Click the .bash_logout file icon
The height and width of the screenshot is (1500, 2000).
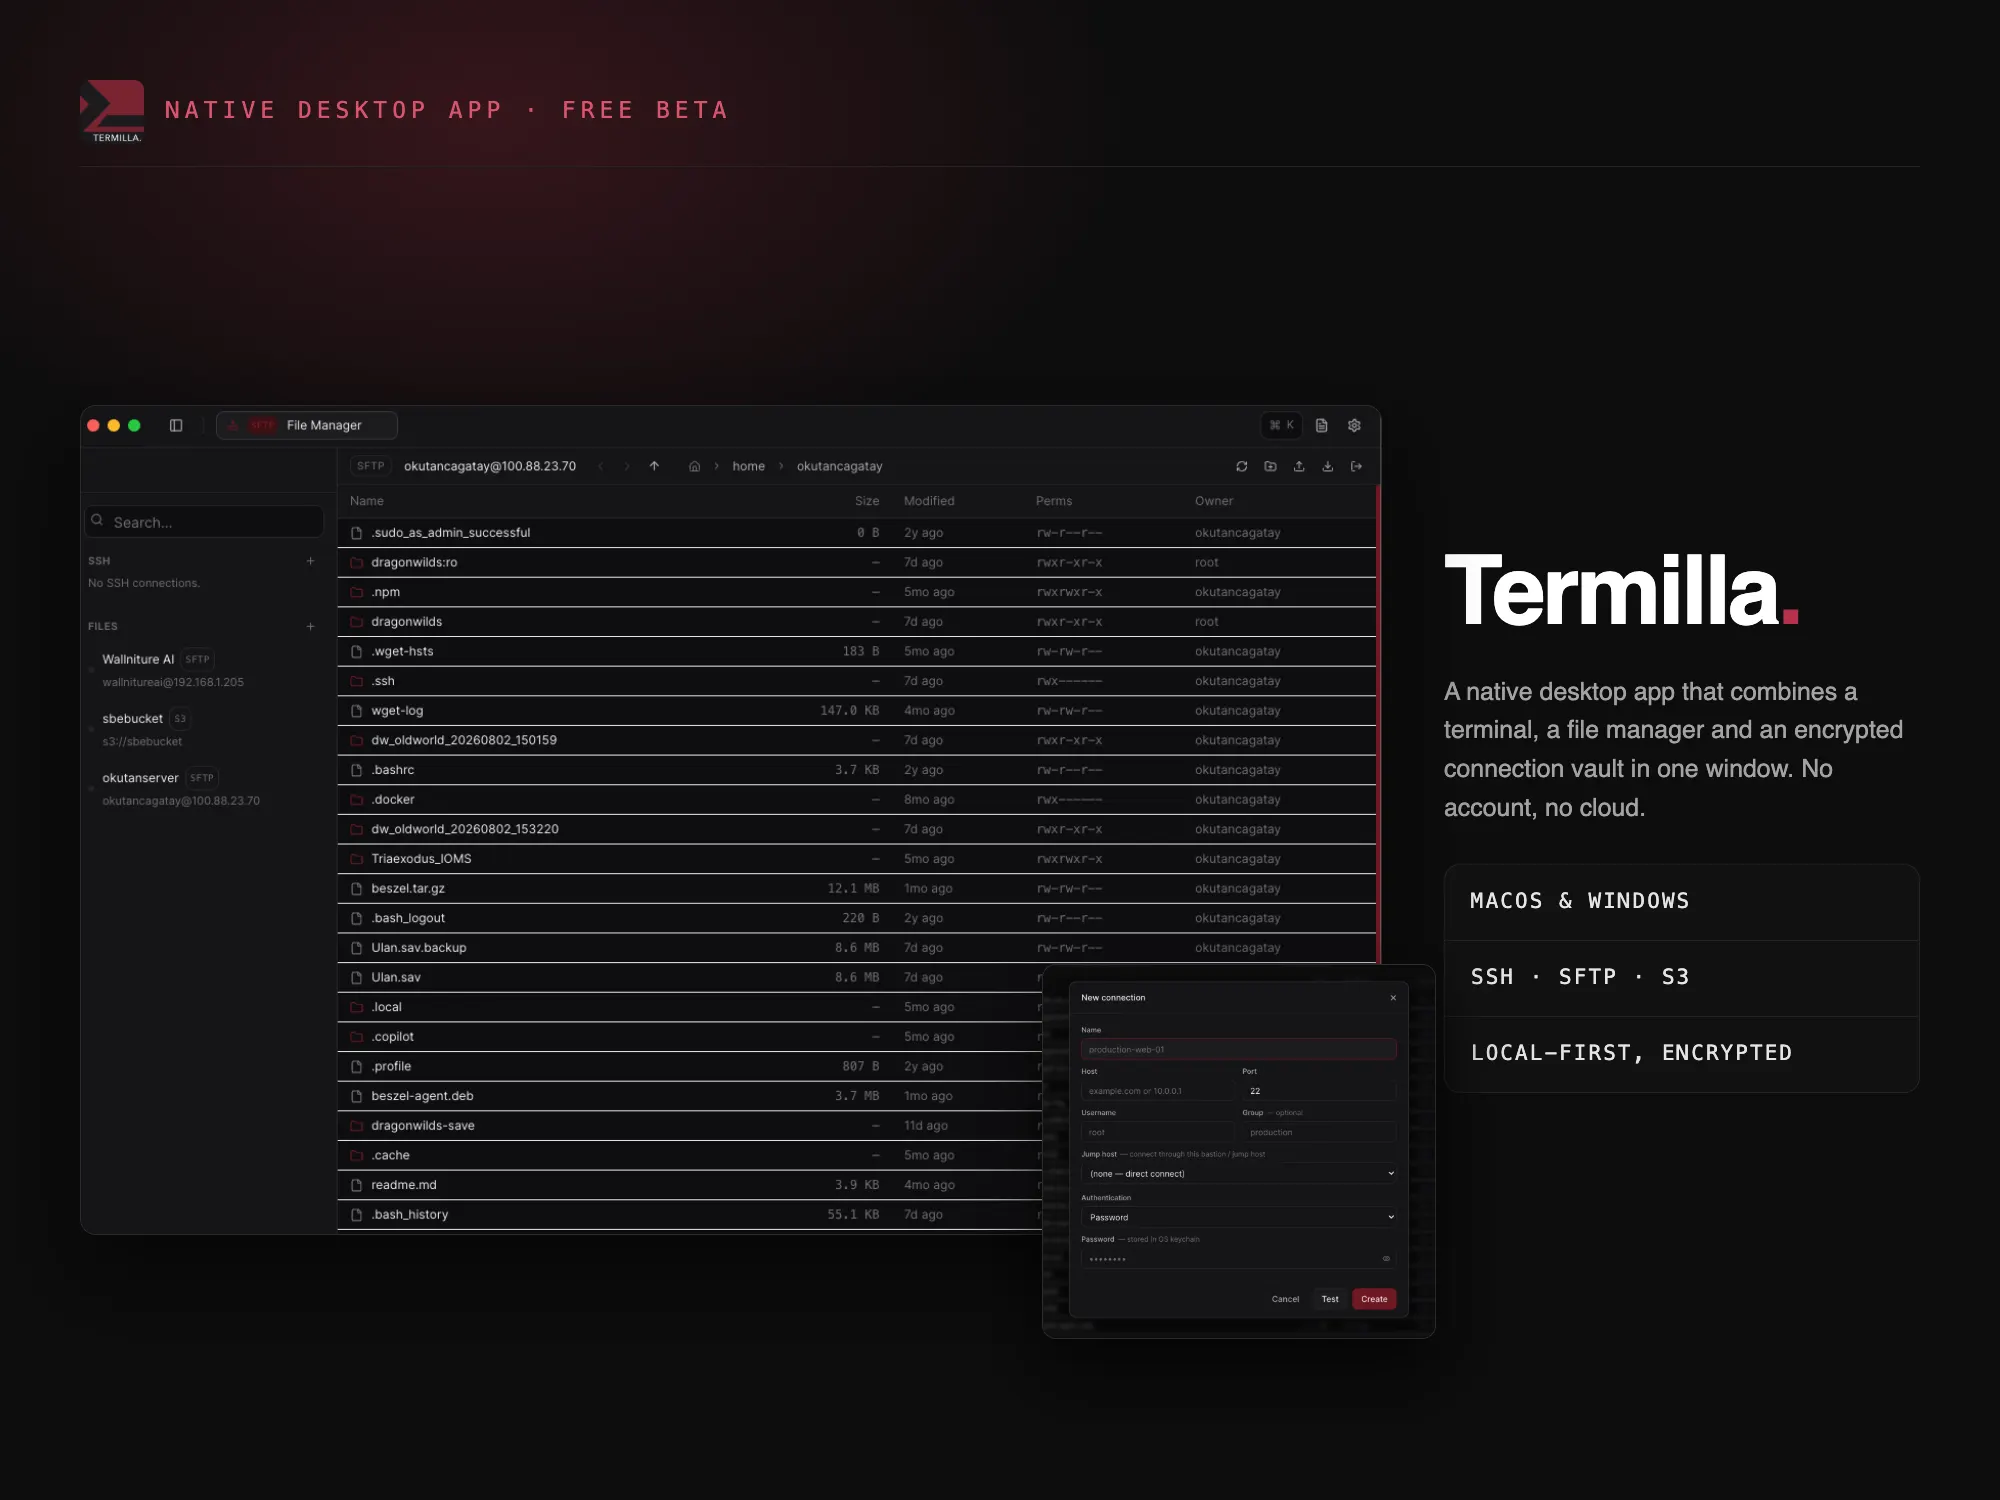pyautogui.click(x=356, y=918)
